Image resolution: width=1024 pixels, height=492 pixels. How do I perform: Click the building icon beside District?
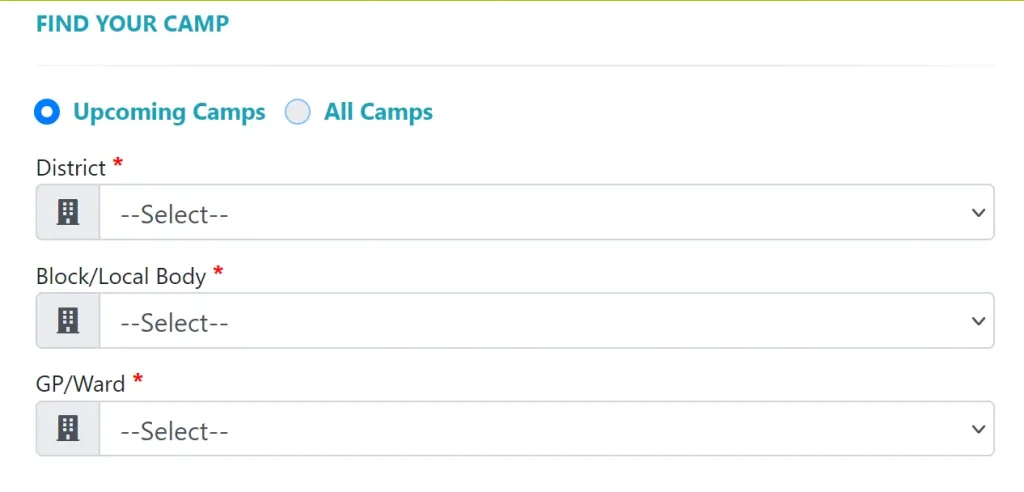click(x=68, y=212)
